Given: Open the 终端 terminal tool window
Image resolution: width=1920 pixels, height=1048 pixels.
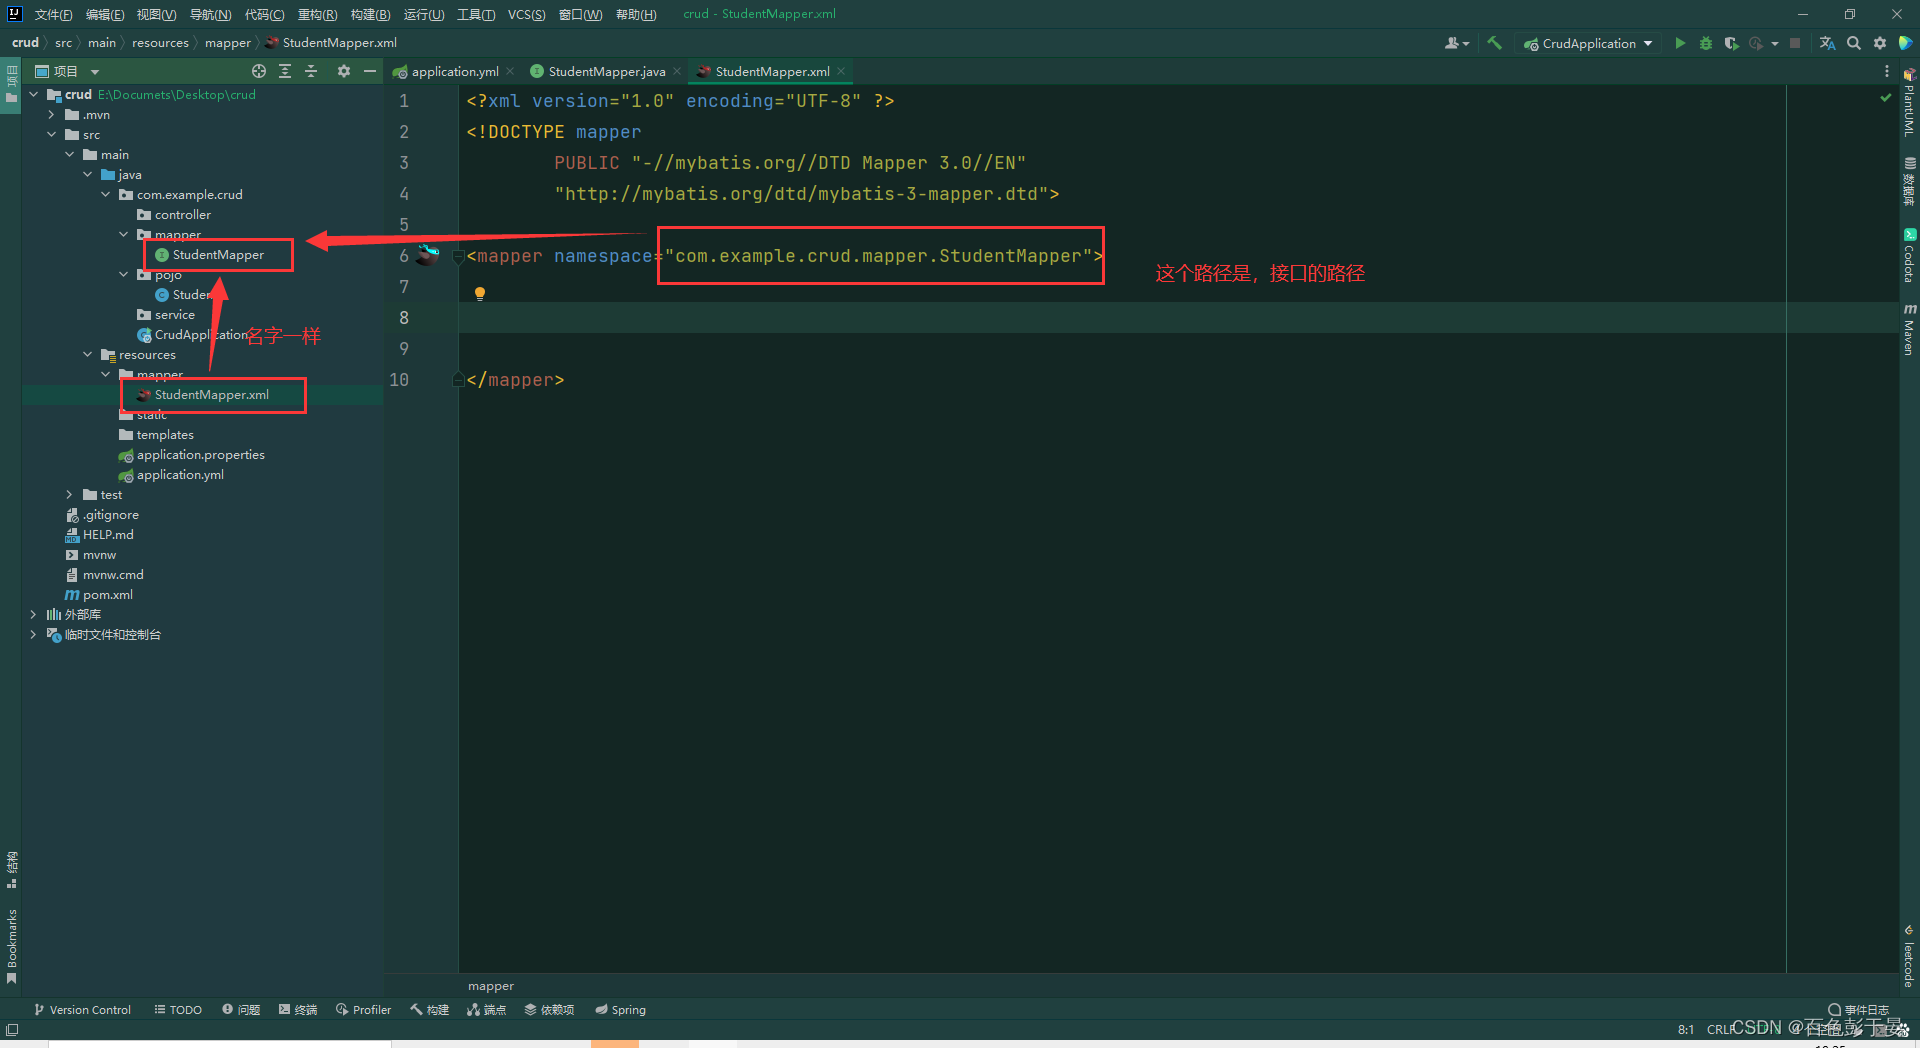Looking at the screenshot, I should [298, 1009].
